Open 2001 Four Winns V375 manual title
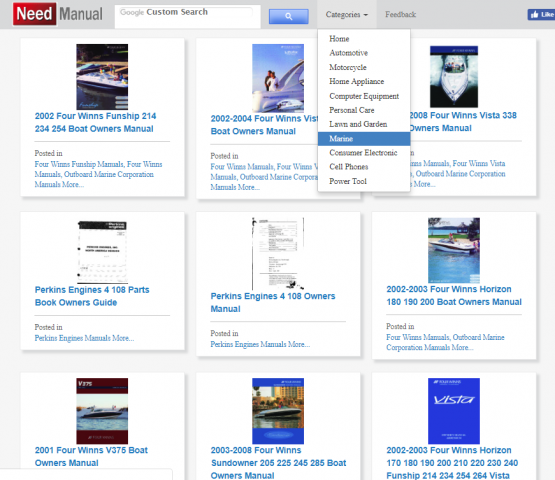Image resolution: width=555 pixels, height=480 pixels. (91, 457)
